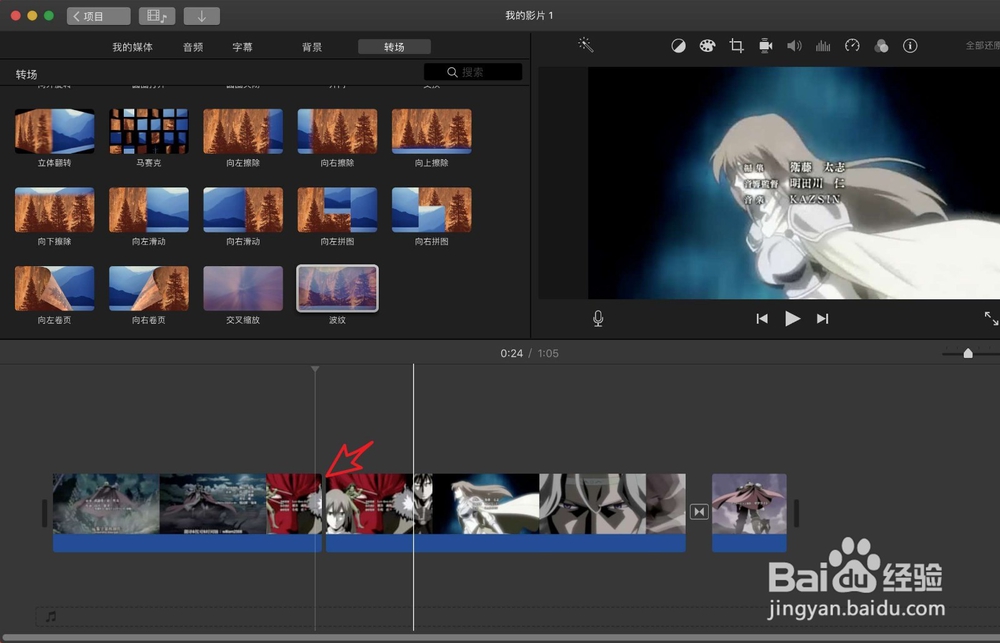Select the 向右滑动 transition
Viewport: 1000px width, 643px height.
pos(243,210)
